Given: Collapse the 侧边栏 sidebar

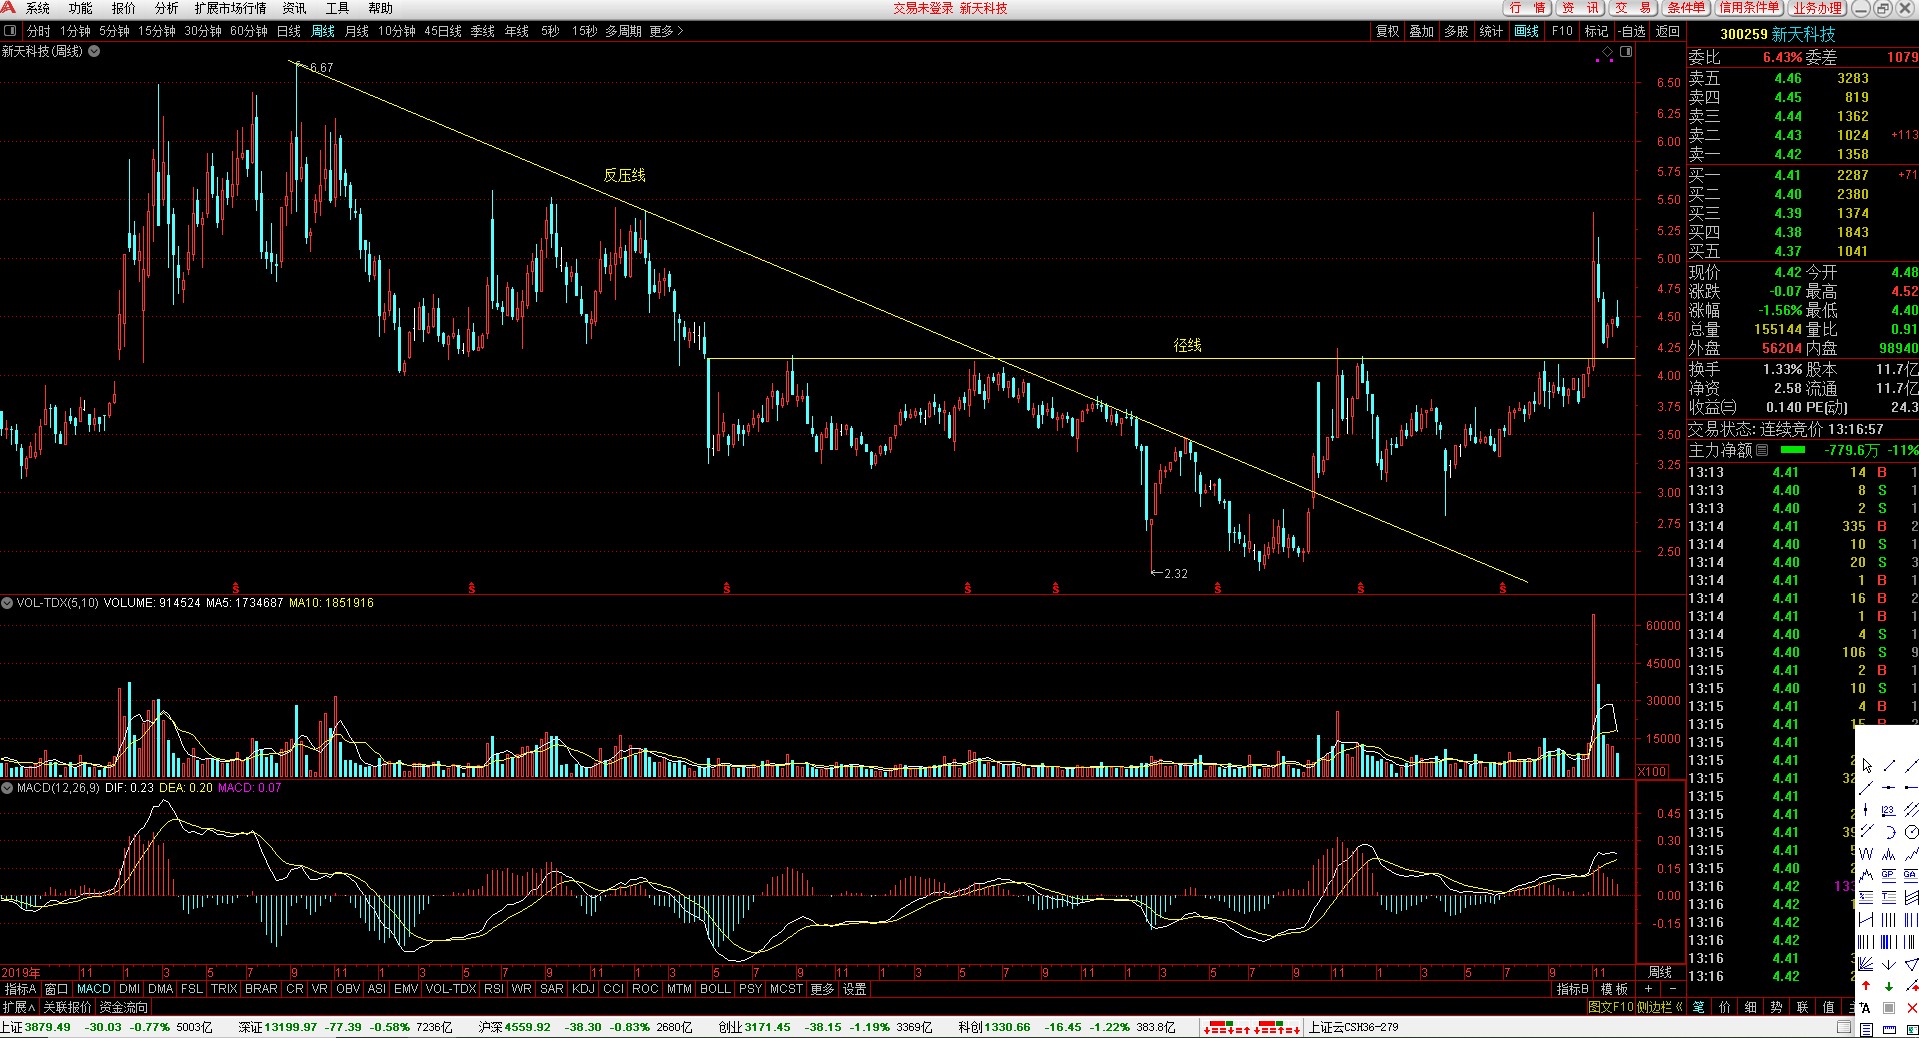Looking at the screenshot, I should point(1660,1007).
